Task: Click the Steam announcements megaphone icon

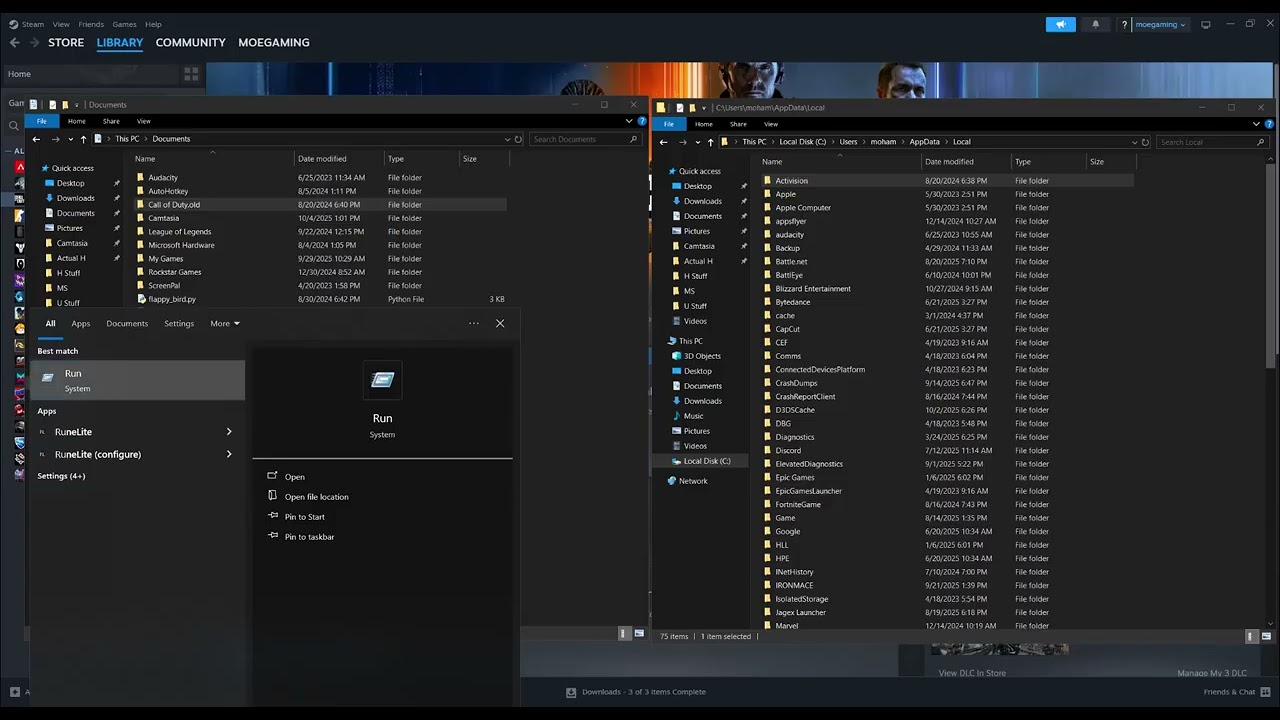Action: (x=1061, y=24)
